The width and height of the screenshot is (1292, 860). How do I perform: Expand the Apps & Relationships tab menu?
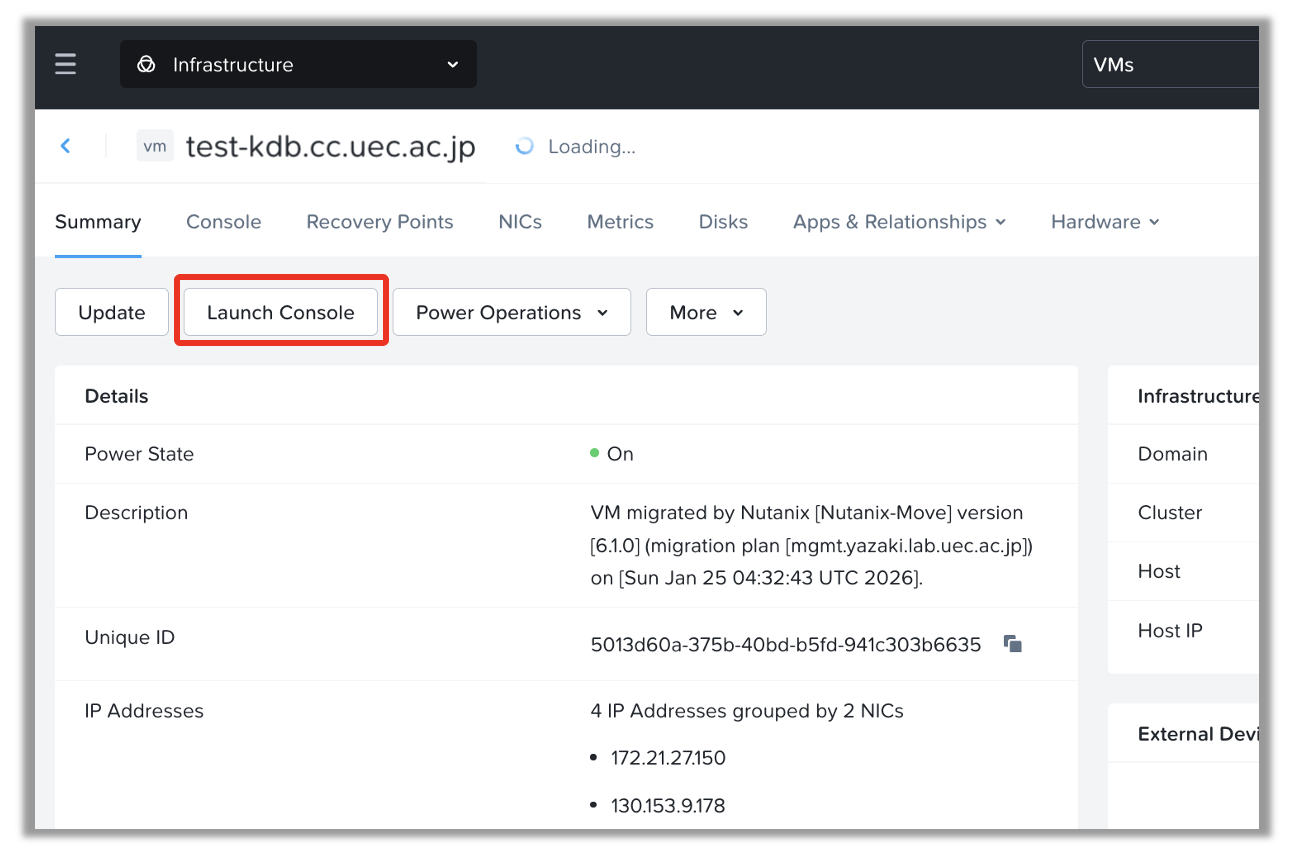[899, 222]
